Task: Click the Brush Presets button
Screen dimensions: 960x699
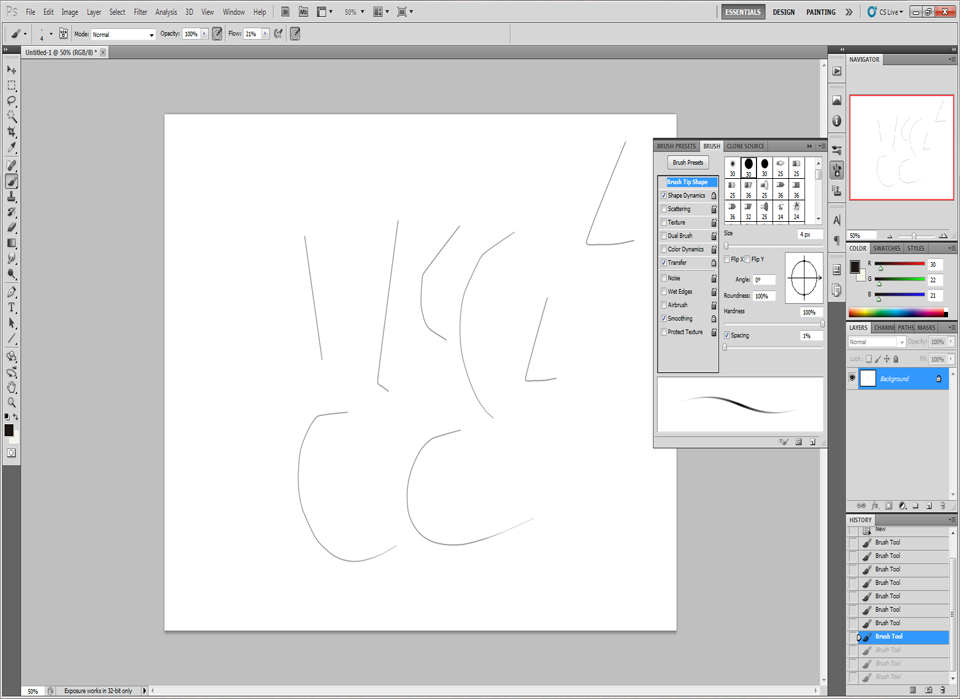Action: tap(688, 162)
